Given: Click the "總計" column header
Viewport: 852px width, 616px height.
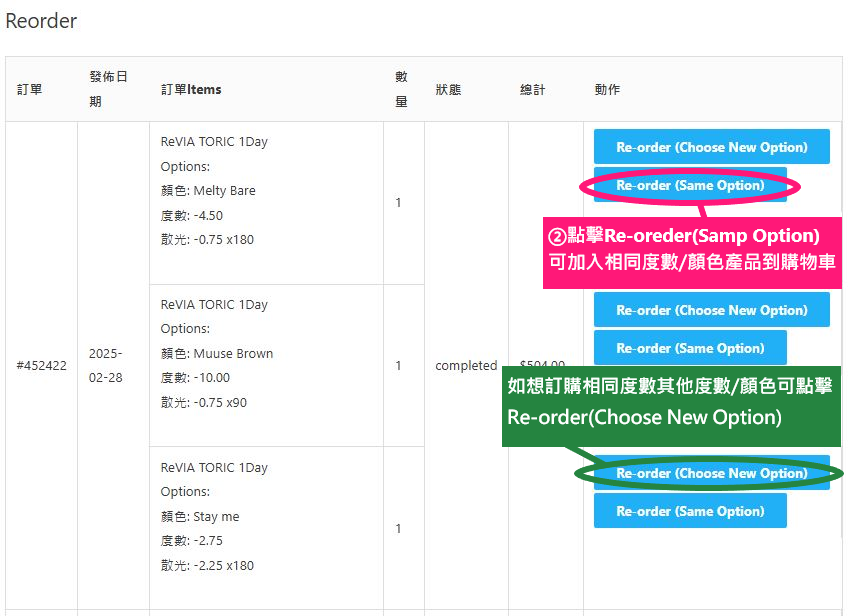Looking at the screenshot, I should (532, 90).
